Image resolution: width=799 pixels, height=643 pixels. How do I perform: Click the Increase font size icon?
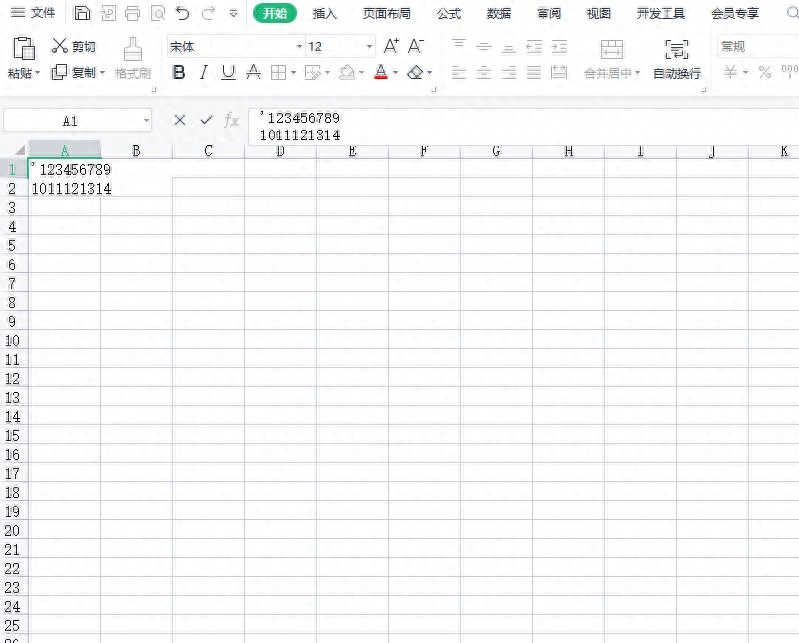coord(391,46)
